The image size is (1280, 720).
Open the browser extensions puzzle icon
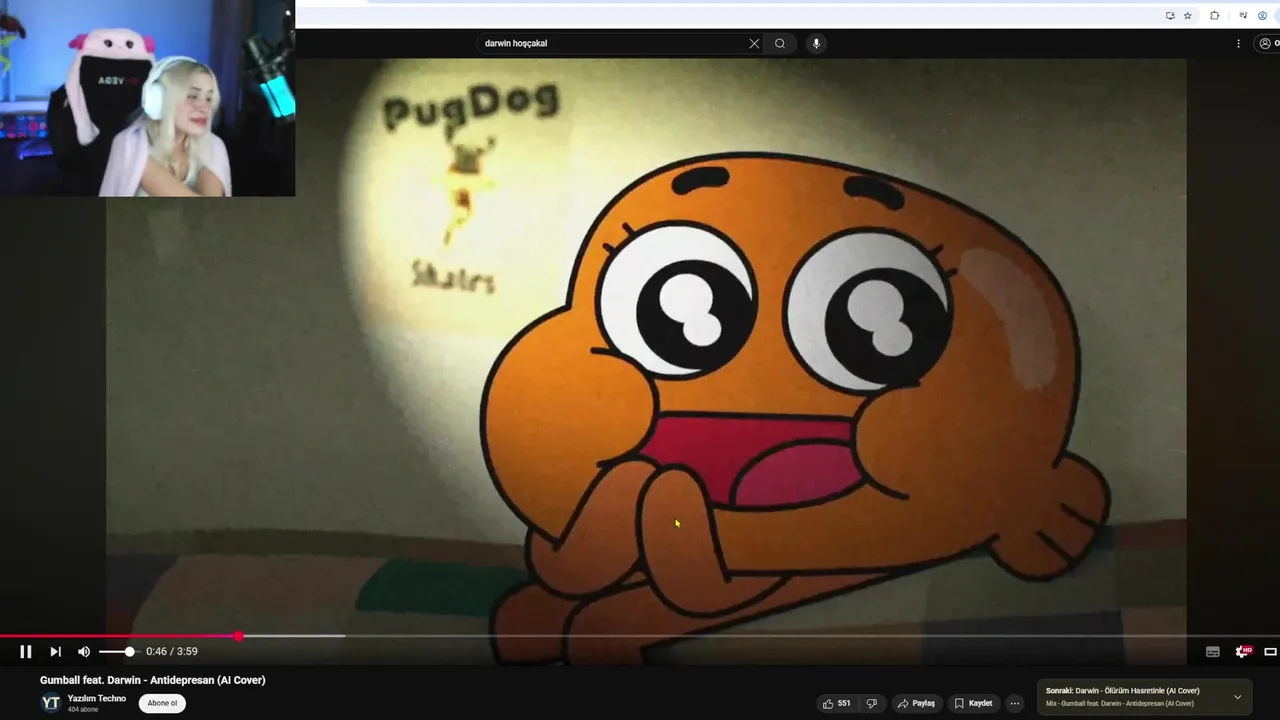(x=1215, y=15)
